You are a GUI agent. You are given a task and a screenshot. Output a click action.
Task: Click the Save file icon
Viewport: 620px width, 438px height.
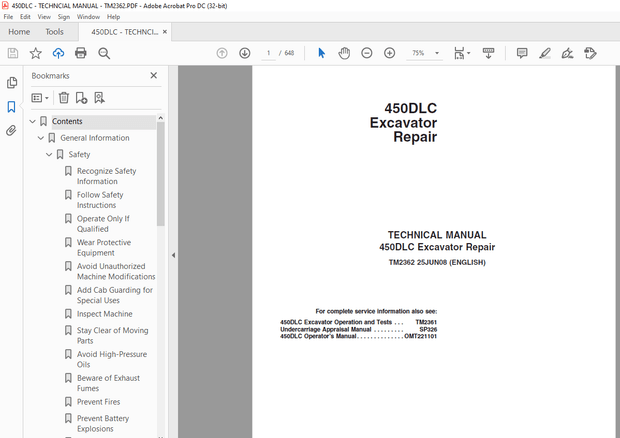click(x=13, y=53)
